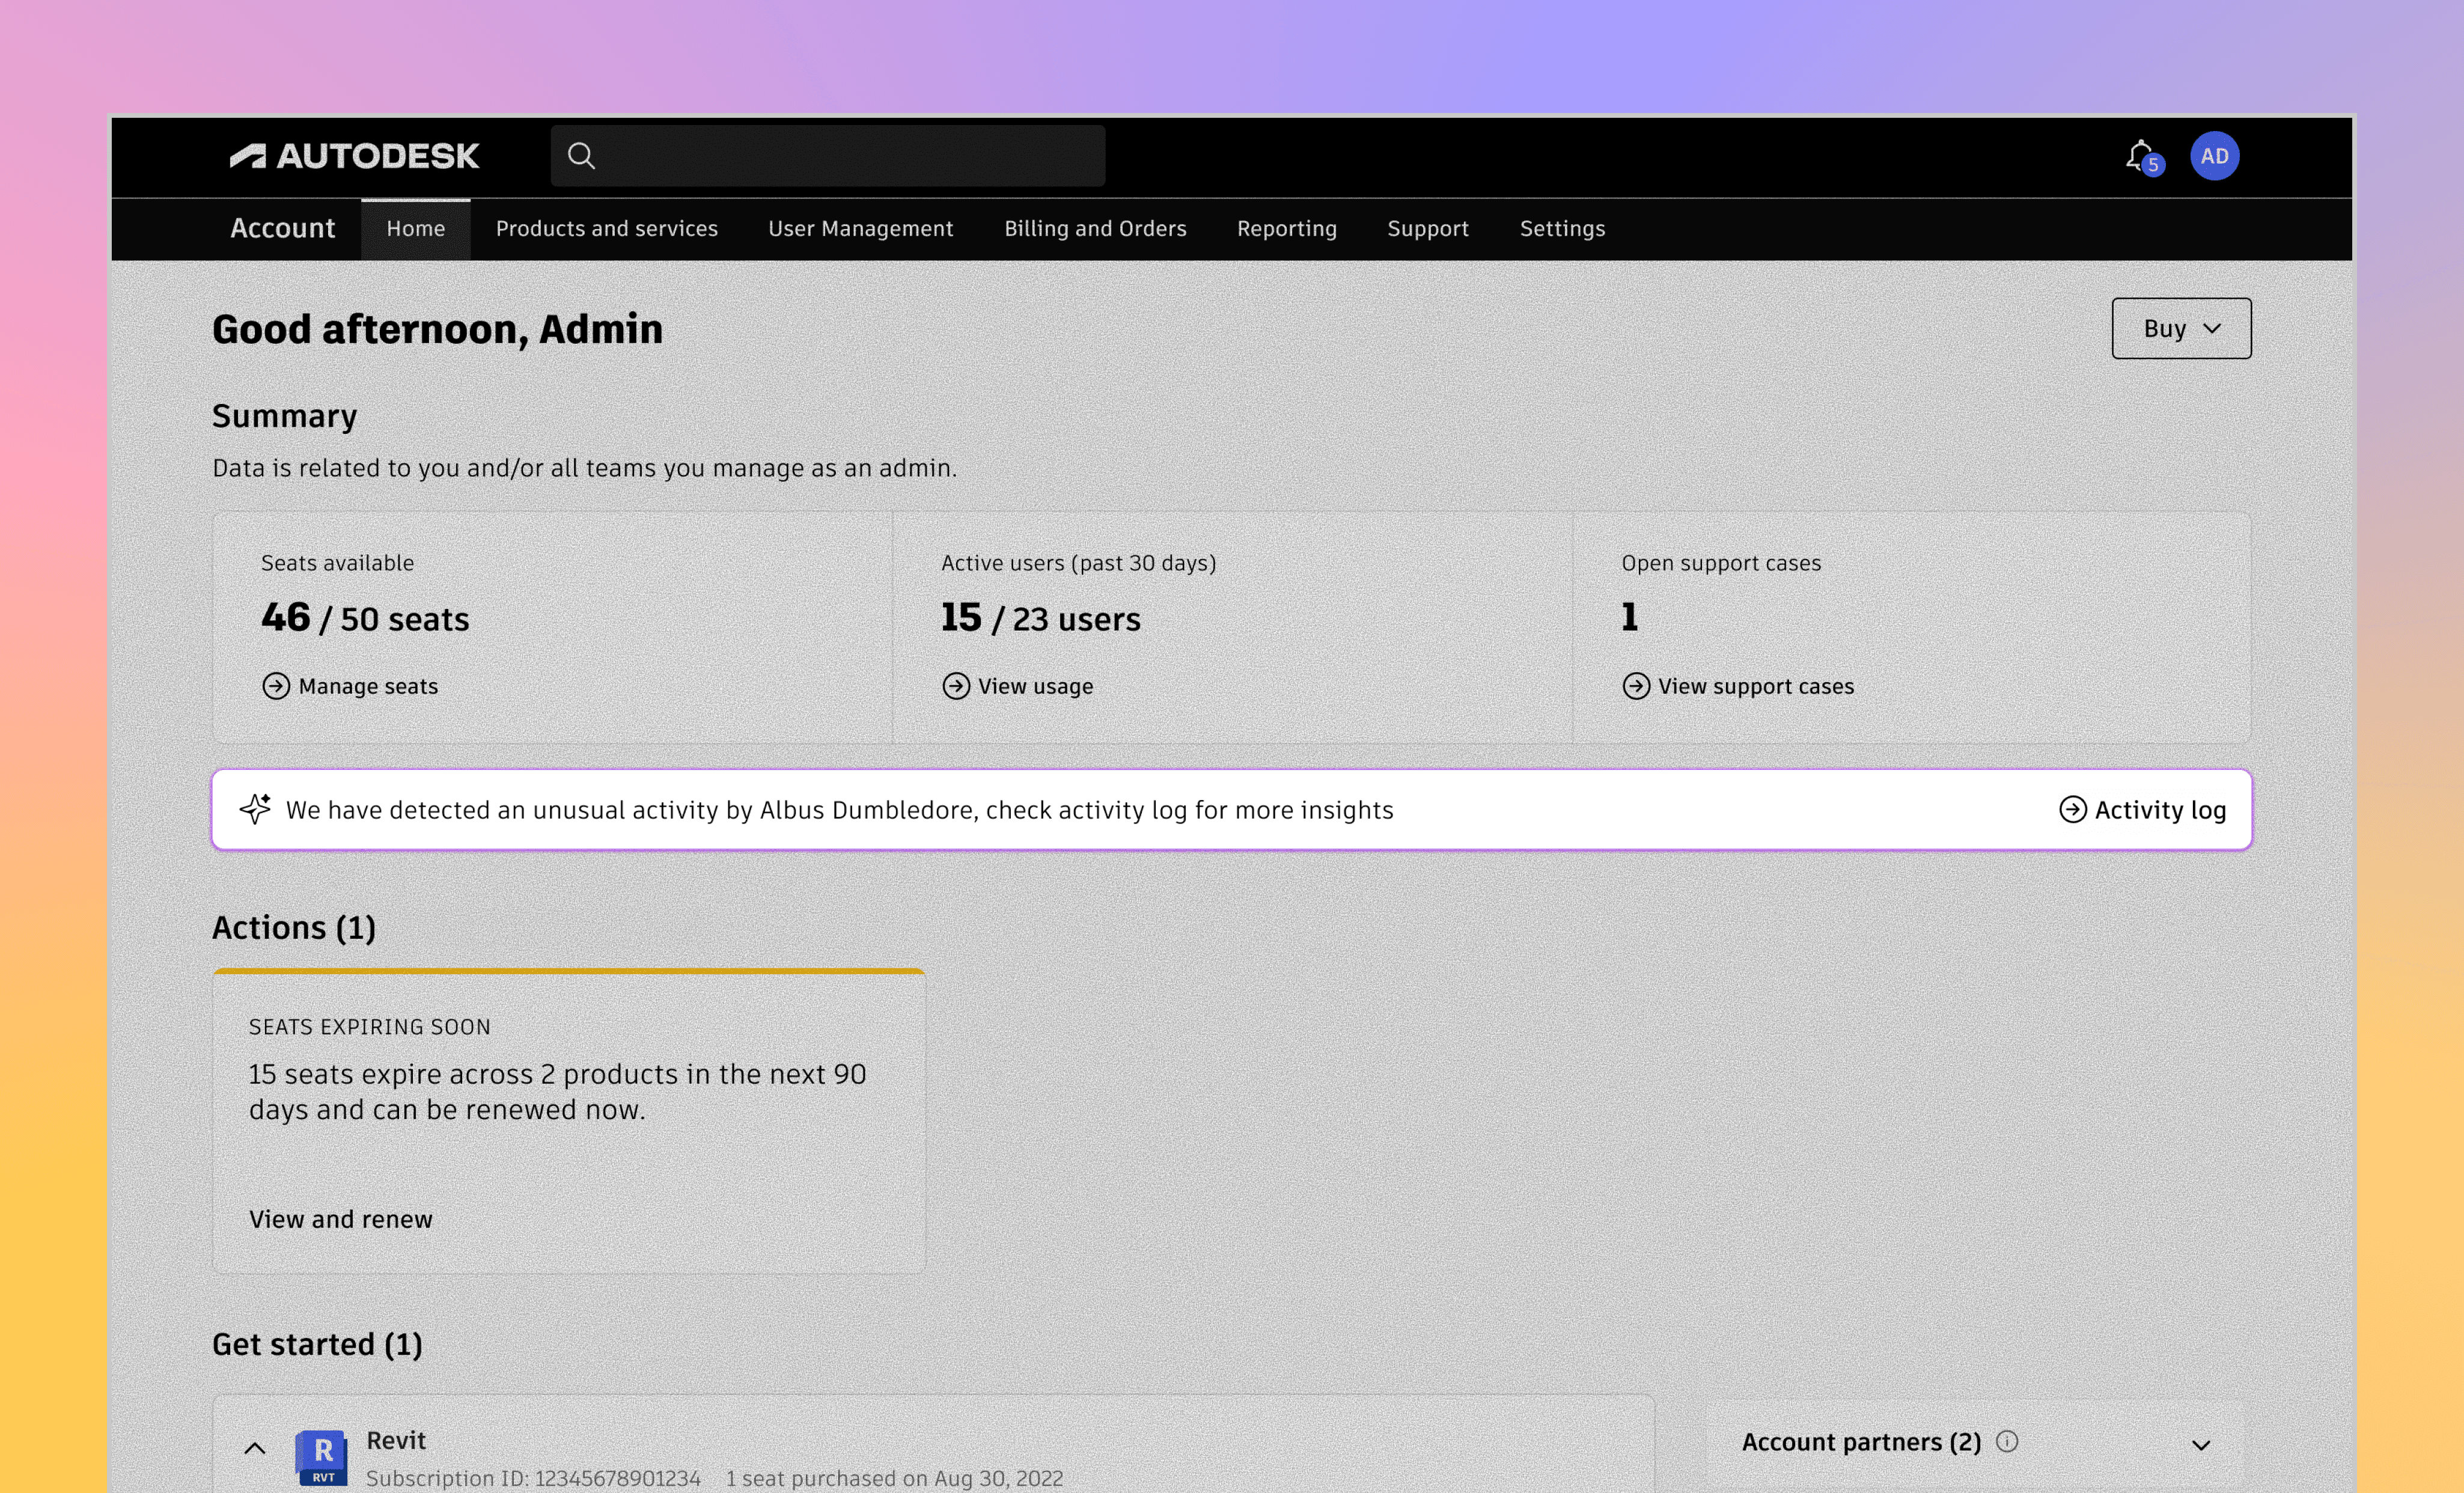Viewport: 2464px width, 1493px height.
Task: Click the Autodesk logo
Action: pyautogui.click(x=354, y=156)
